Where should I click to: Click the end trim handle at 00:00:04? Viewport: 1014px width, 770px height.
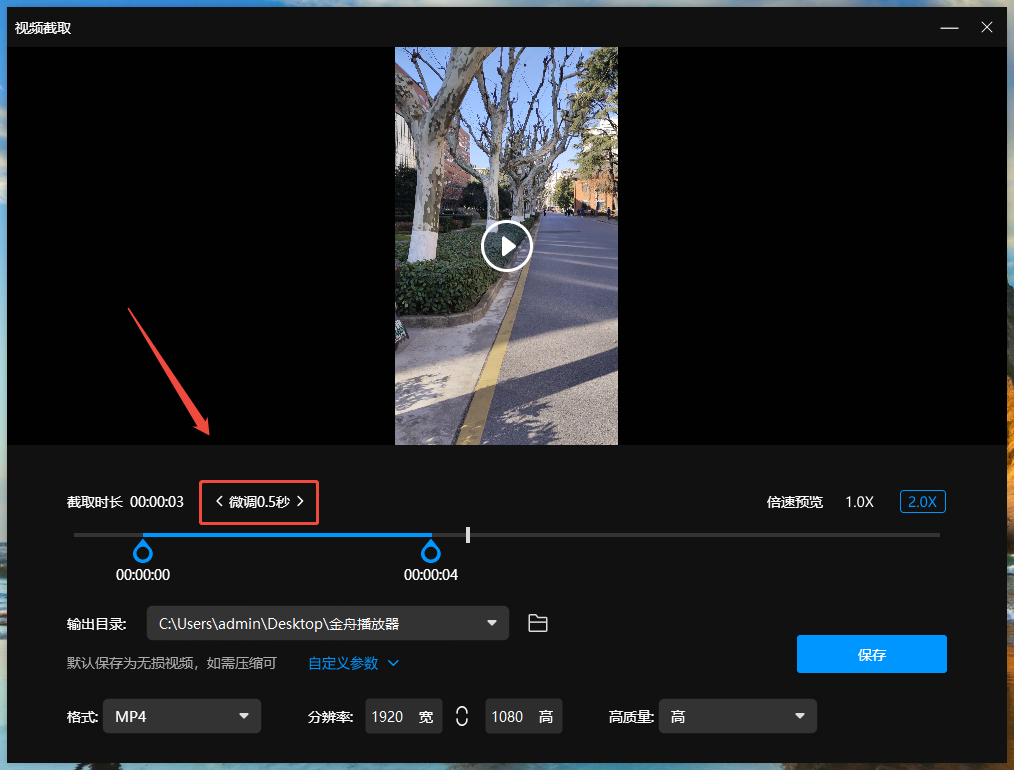pos(431,552)
